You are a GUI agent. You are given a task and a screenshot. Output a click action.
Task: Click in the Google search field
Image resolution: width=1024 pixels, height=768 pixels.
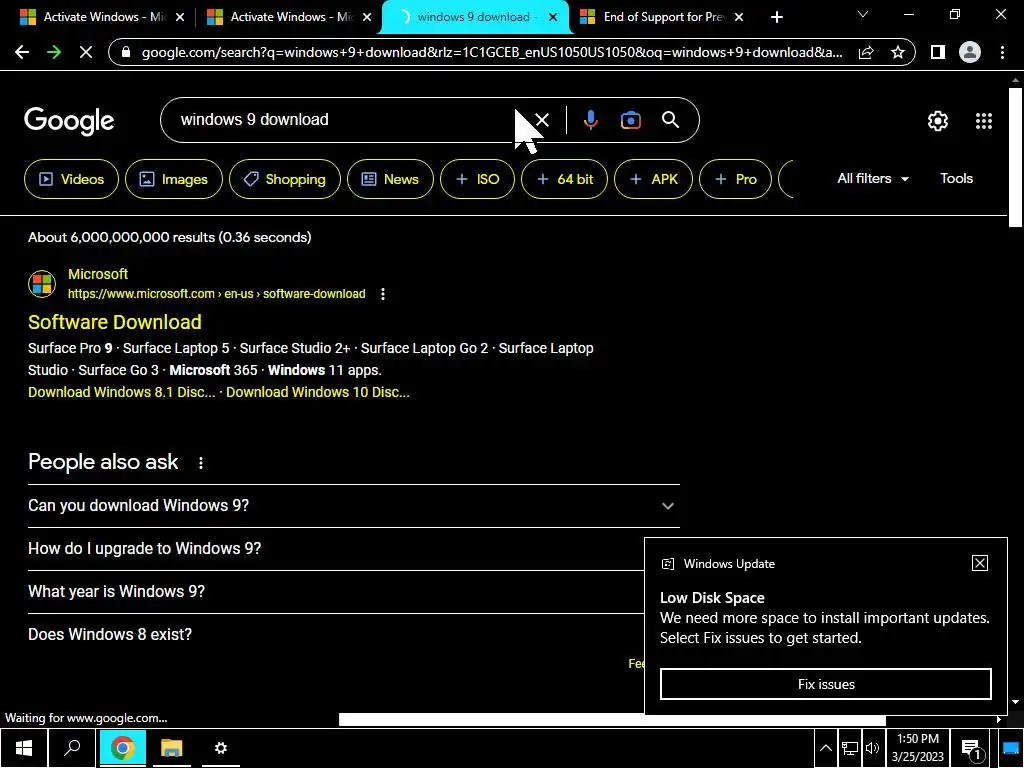pos(346,120)
